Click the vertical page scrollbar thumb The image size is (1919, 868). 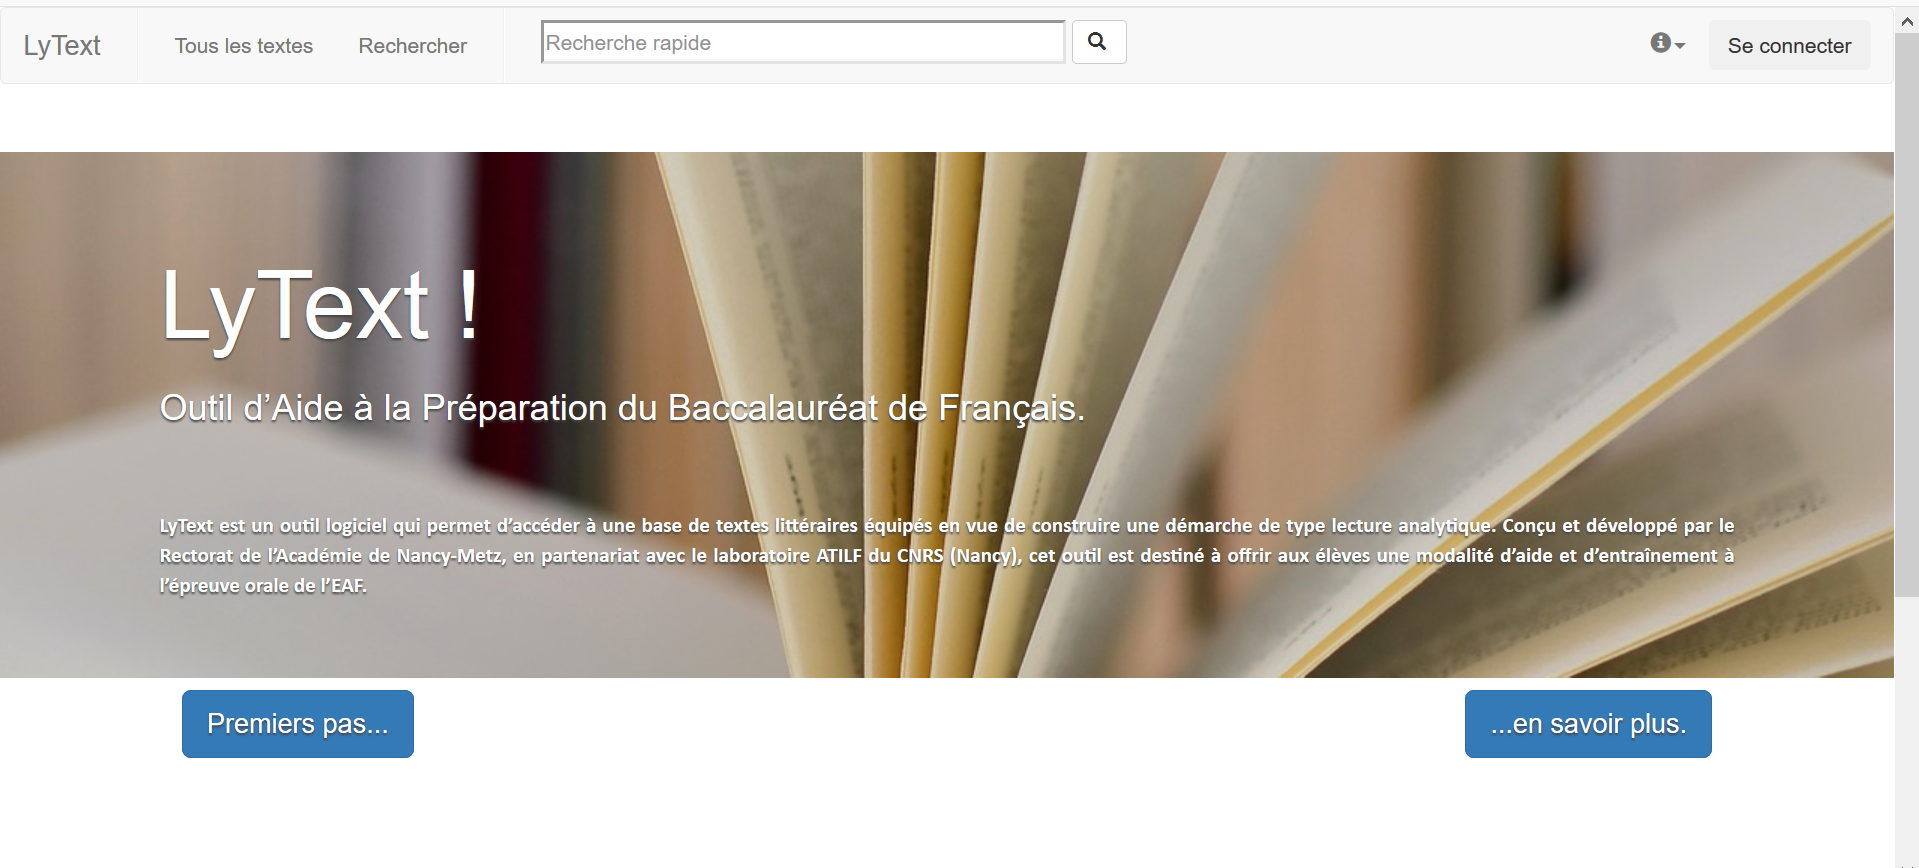pos(1907,315)
